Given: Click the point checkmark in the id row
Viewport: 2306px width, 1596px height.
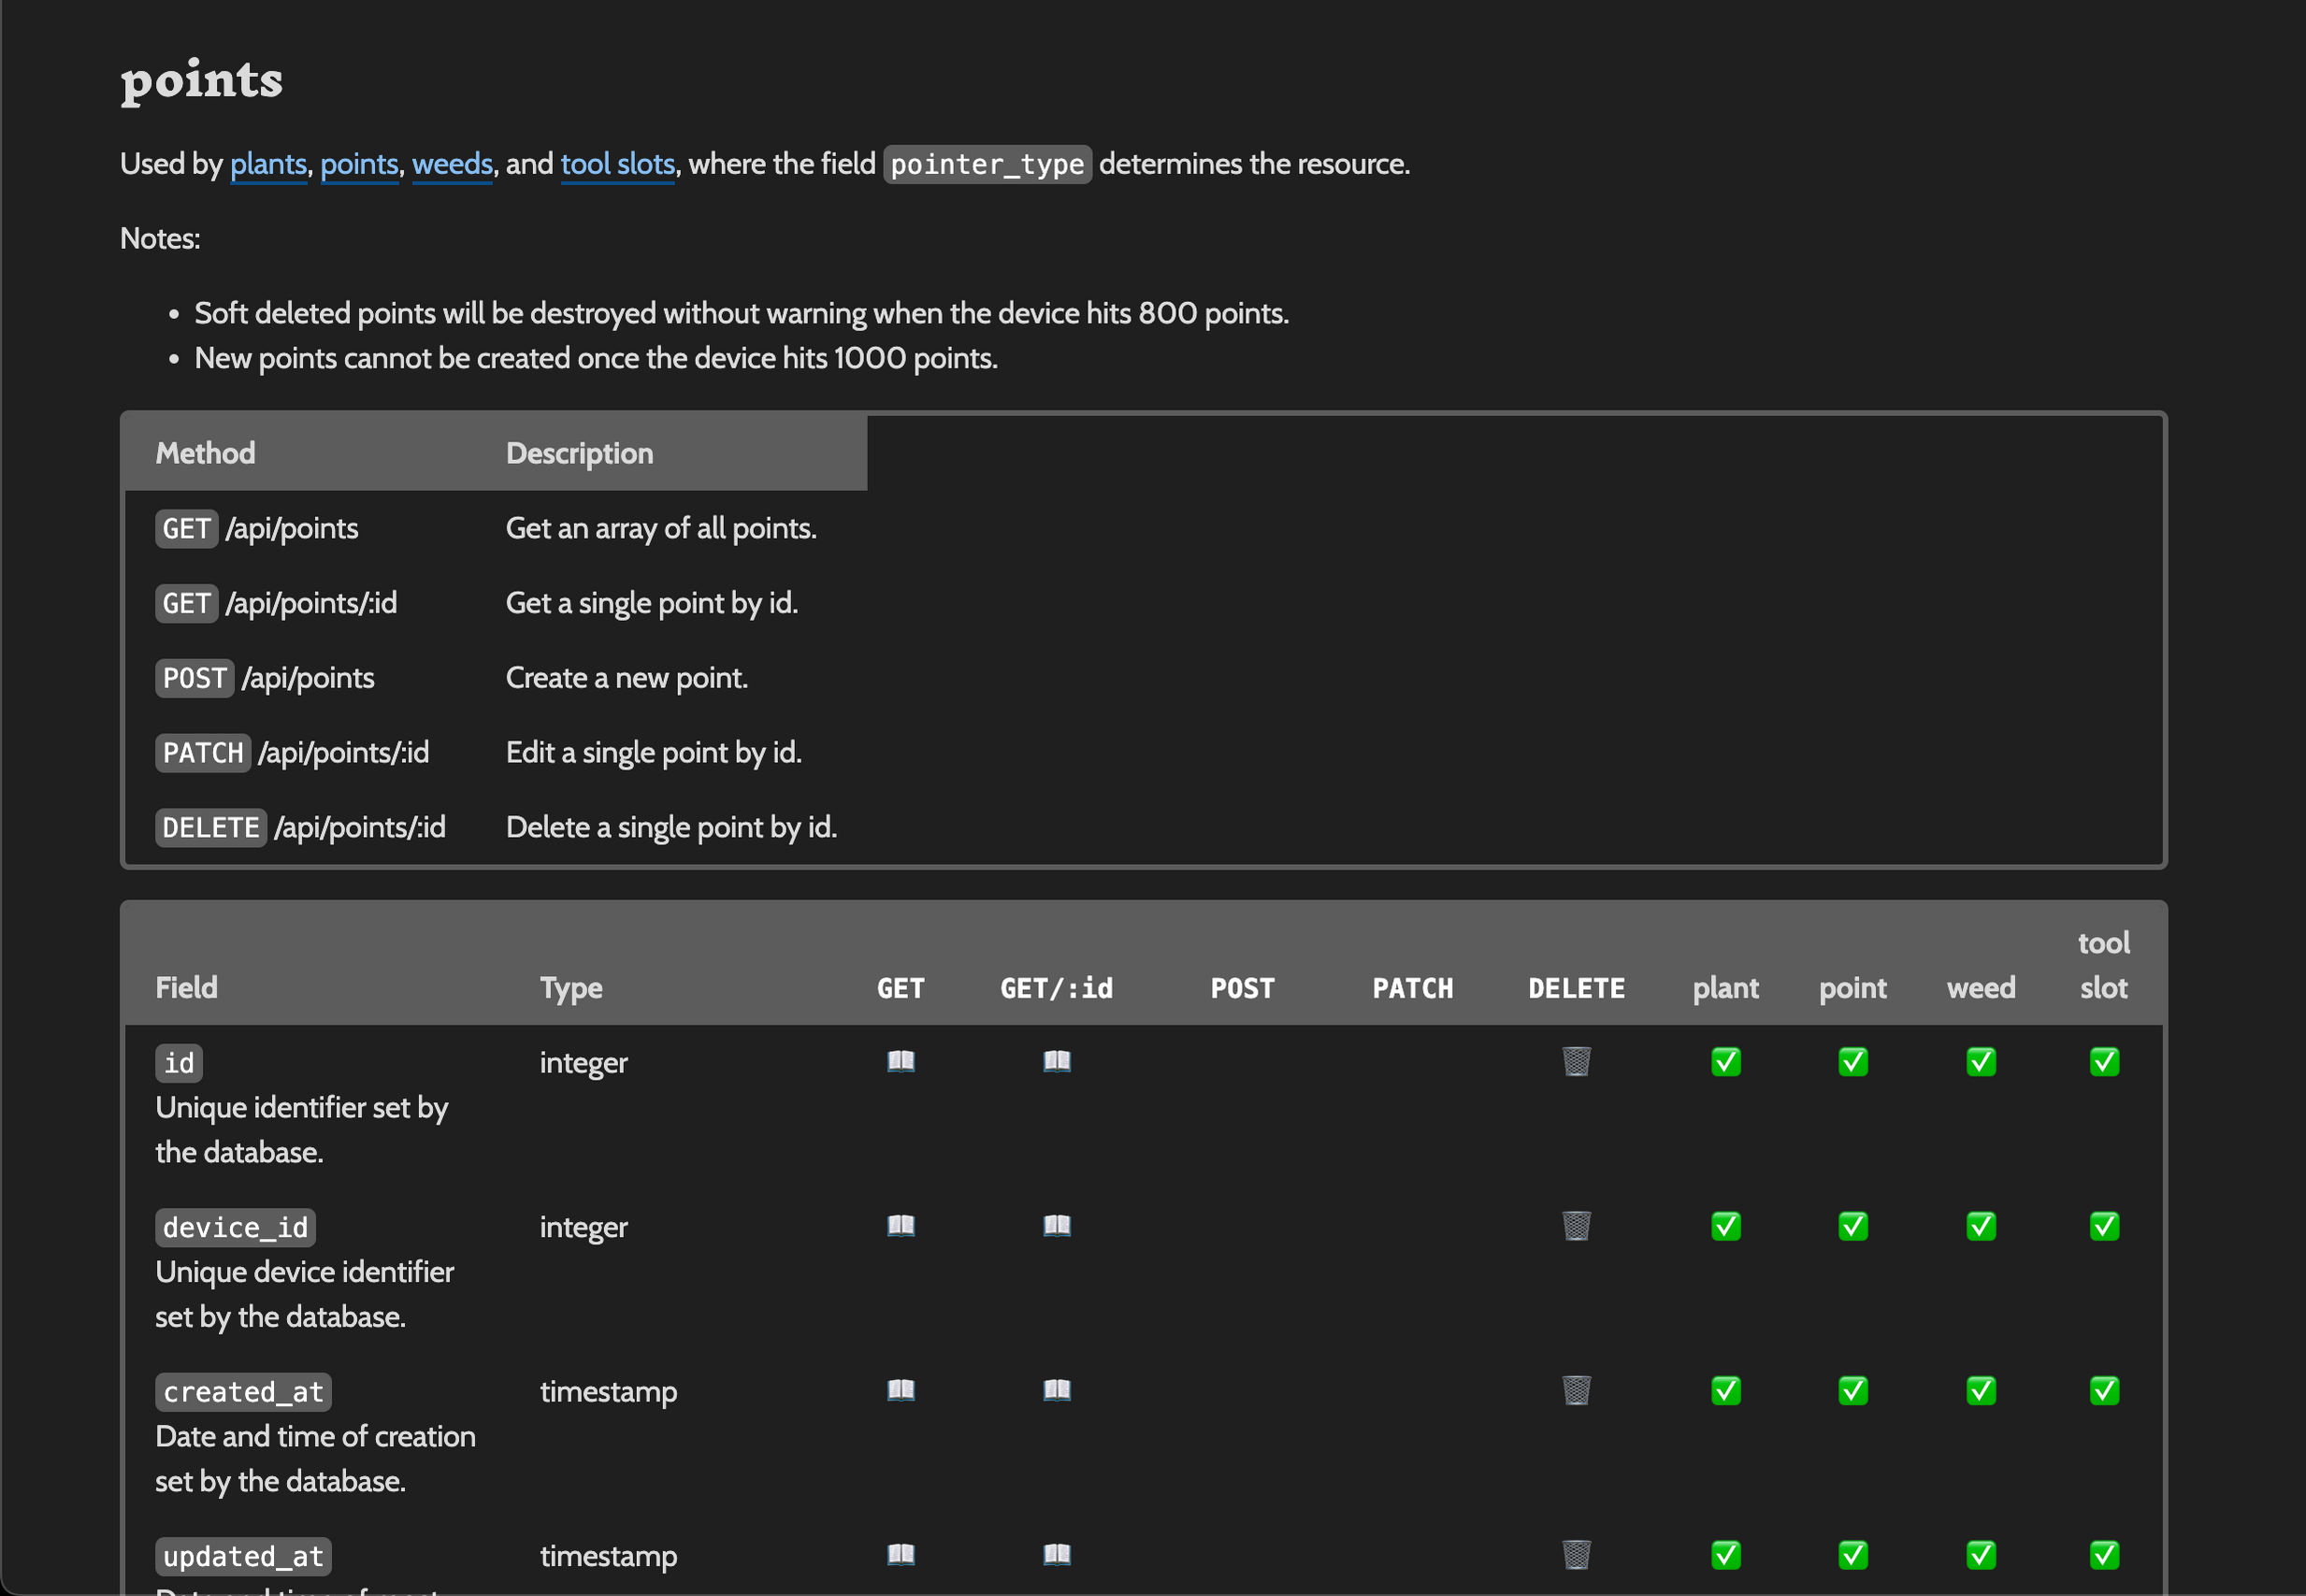Looking at the screenshot, I should (1852, 1062).
